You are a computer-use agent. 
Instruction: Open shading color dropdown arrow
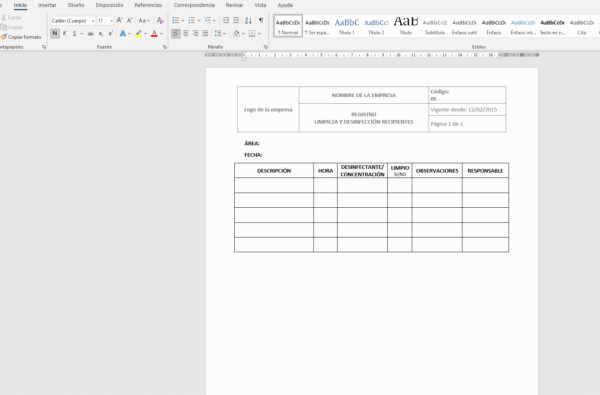pyautogui.click(x=243, y=34)
